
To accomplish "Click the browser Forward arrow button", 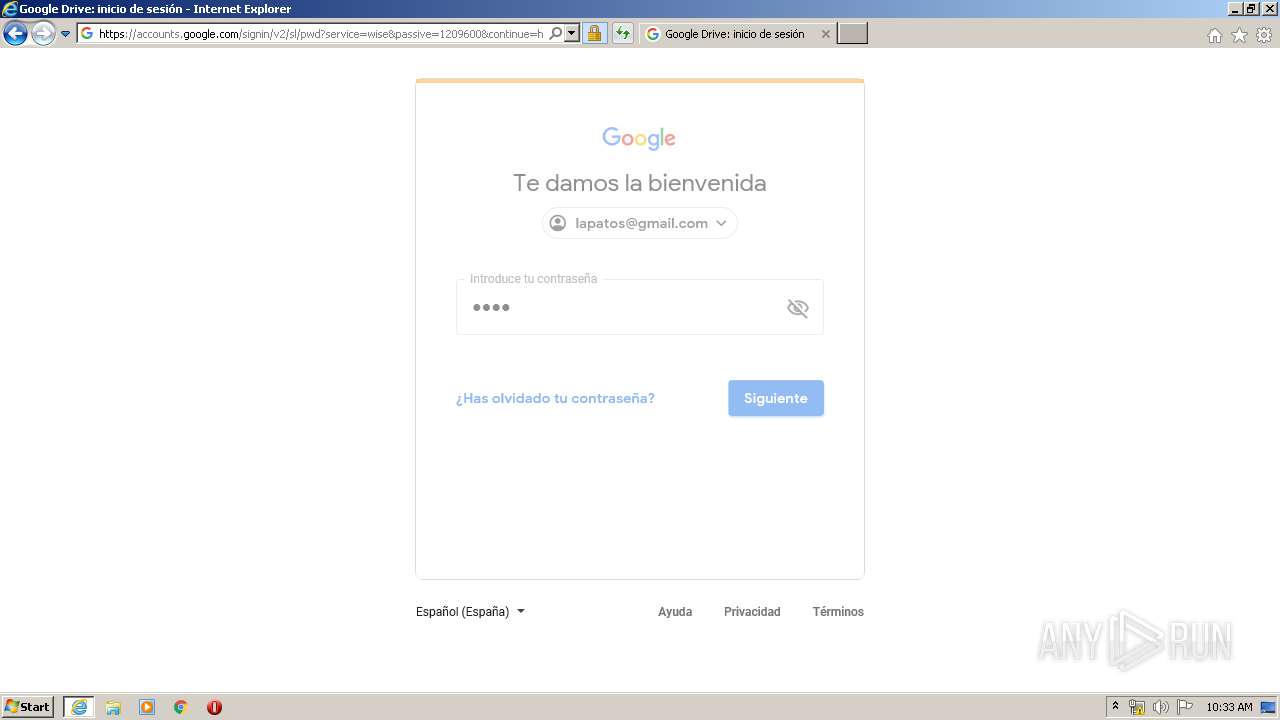I will 43,34.
